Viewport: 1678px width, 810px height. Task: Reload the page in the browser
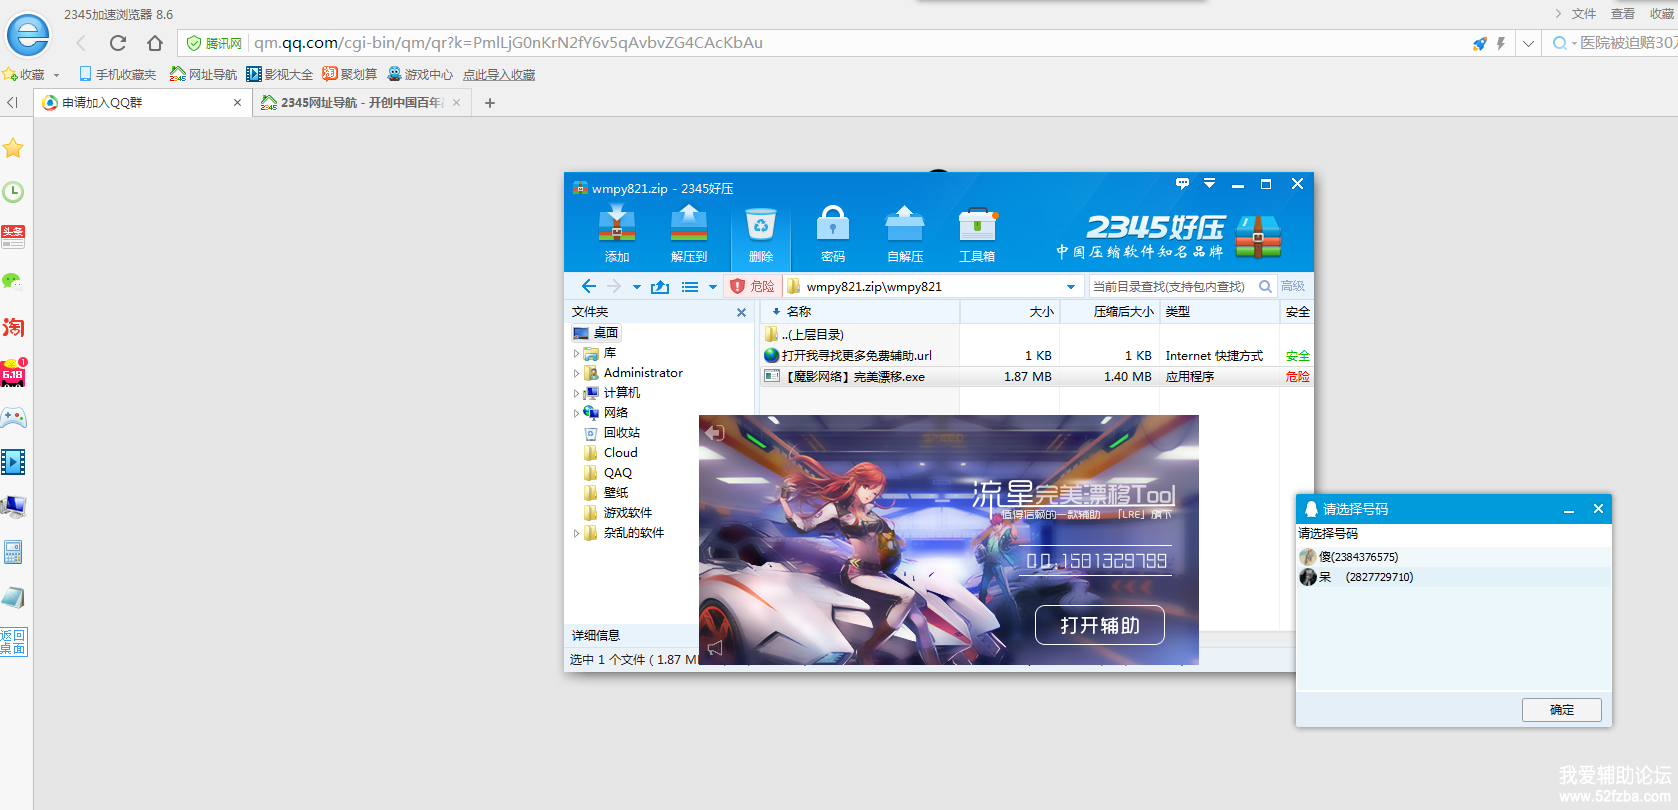[118, 43]
